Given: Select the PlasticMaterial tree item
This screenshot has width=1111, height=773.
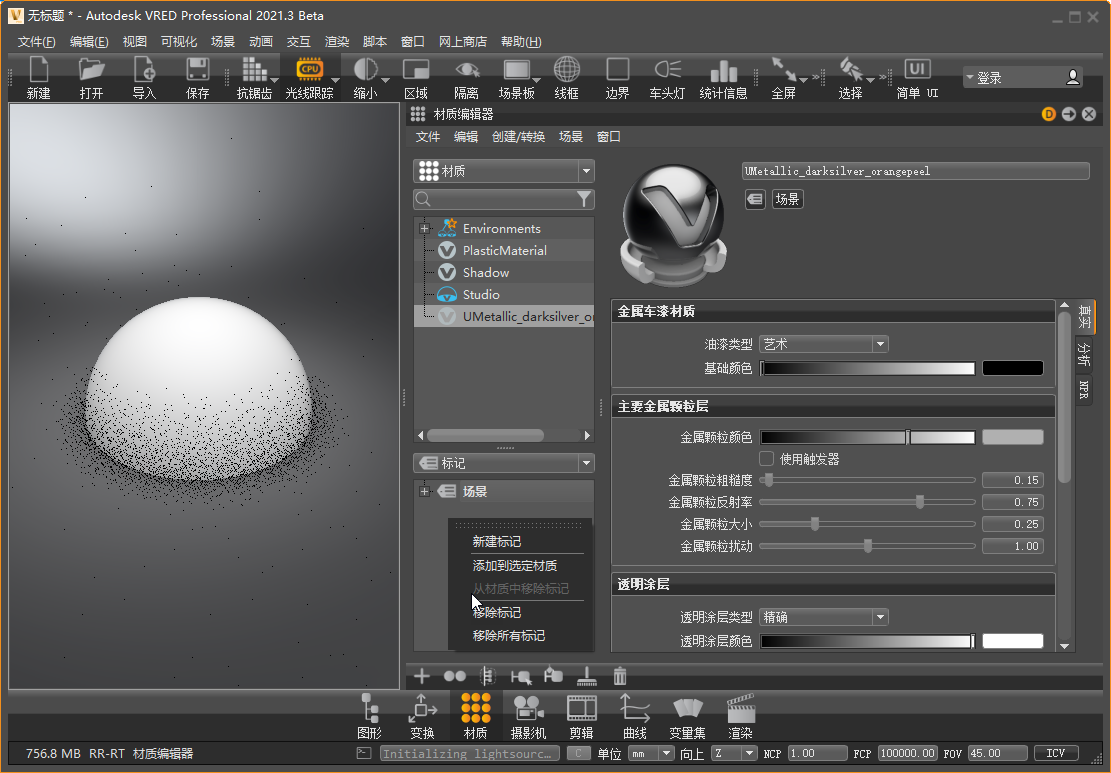Looking at the screenshot, I should tap(504, 250).
